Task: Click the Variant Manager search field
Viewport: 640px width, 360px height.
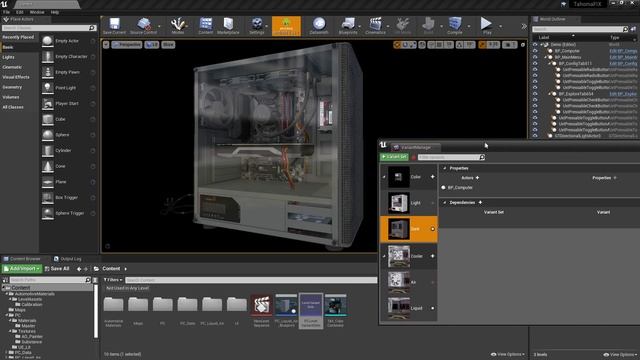Action: tap(451, 157)
